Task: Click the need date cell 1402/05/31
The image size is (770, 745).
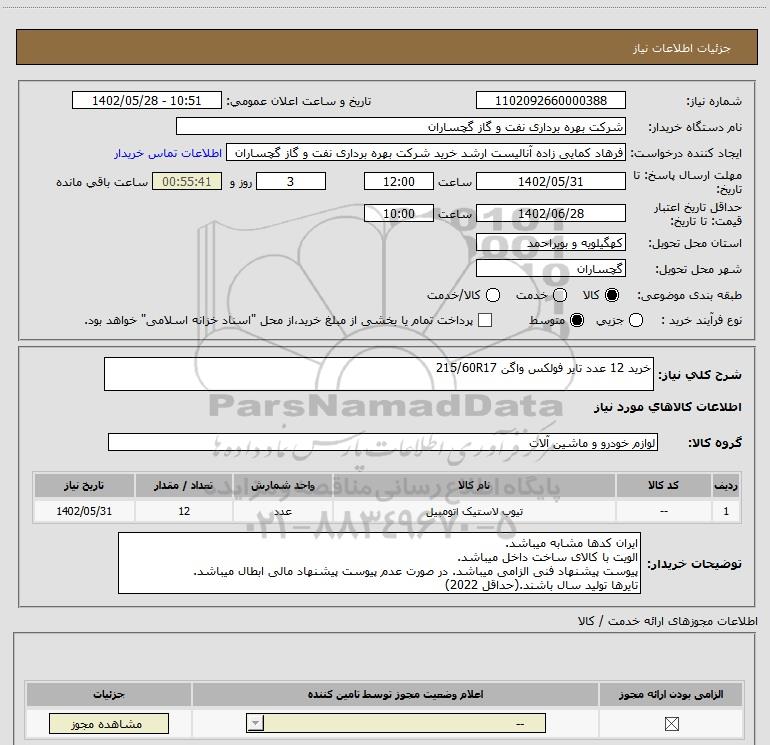Action: [84, 511]
